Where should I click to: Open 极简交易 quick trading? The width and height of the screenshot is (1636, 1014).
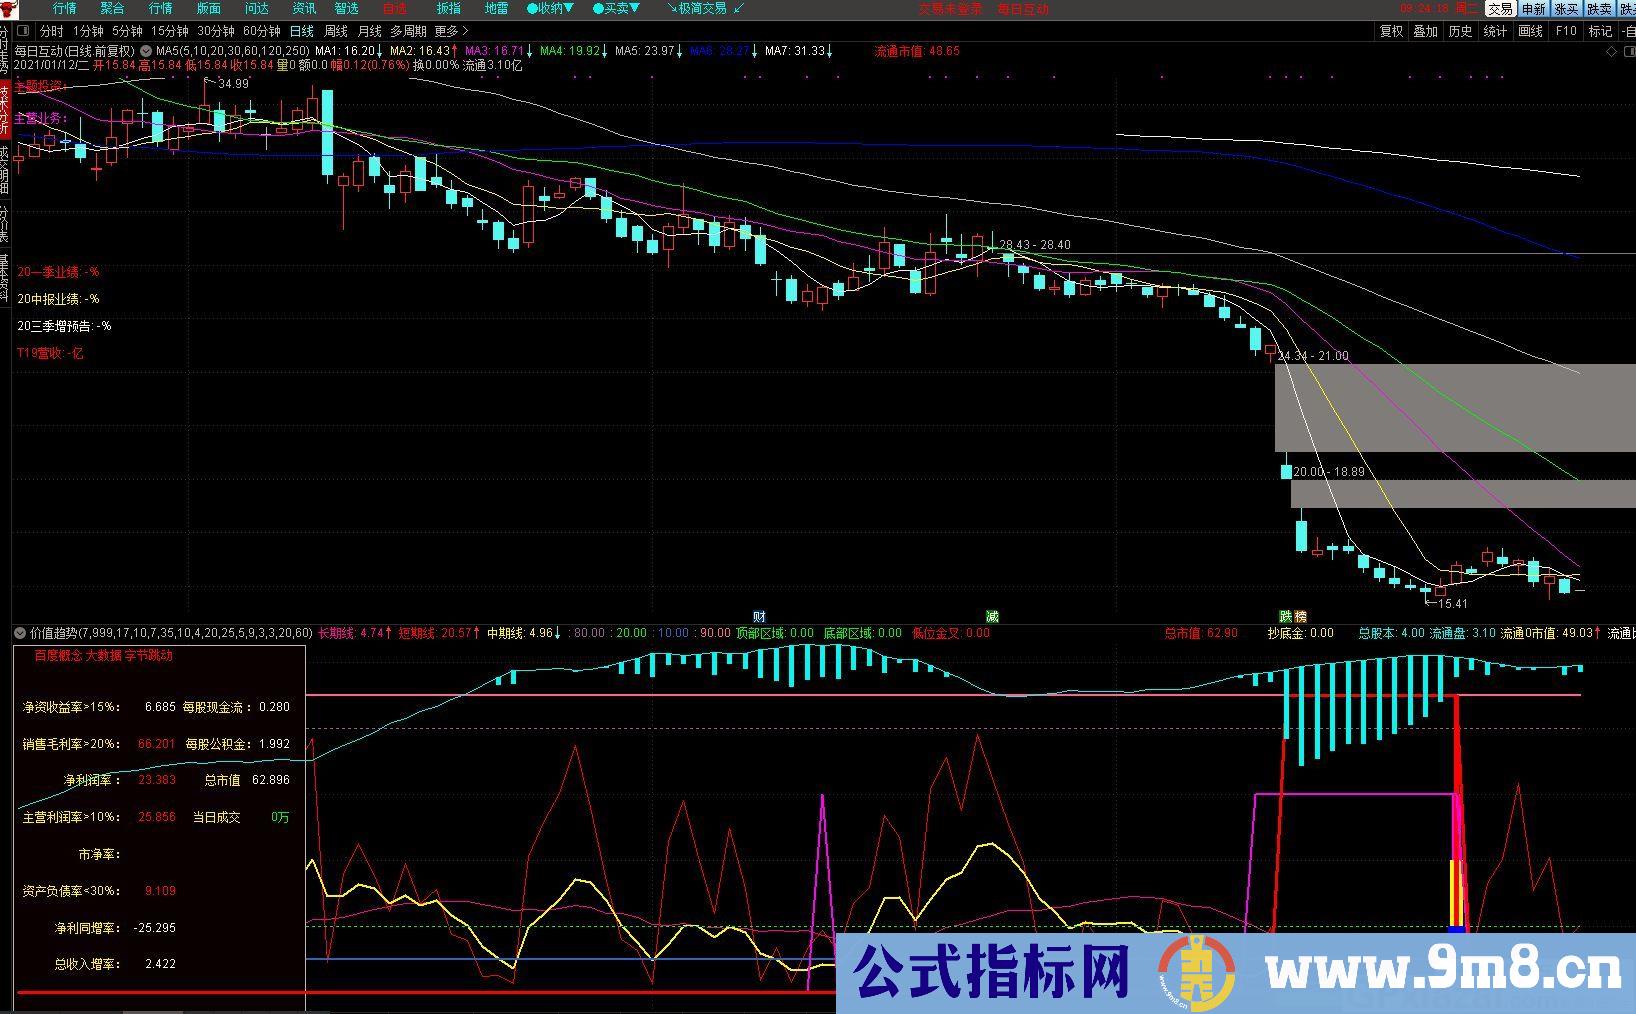pyautogui.click(x=706, y=8)
